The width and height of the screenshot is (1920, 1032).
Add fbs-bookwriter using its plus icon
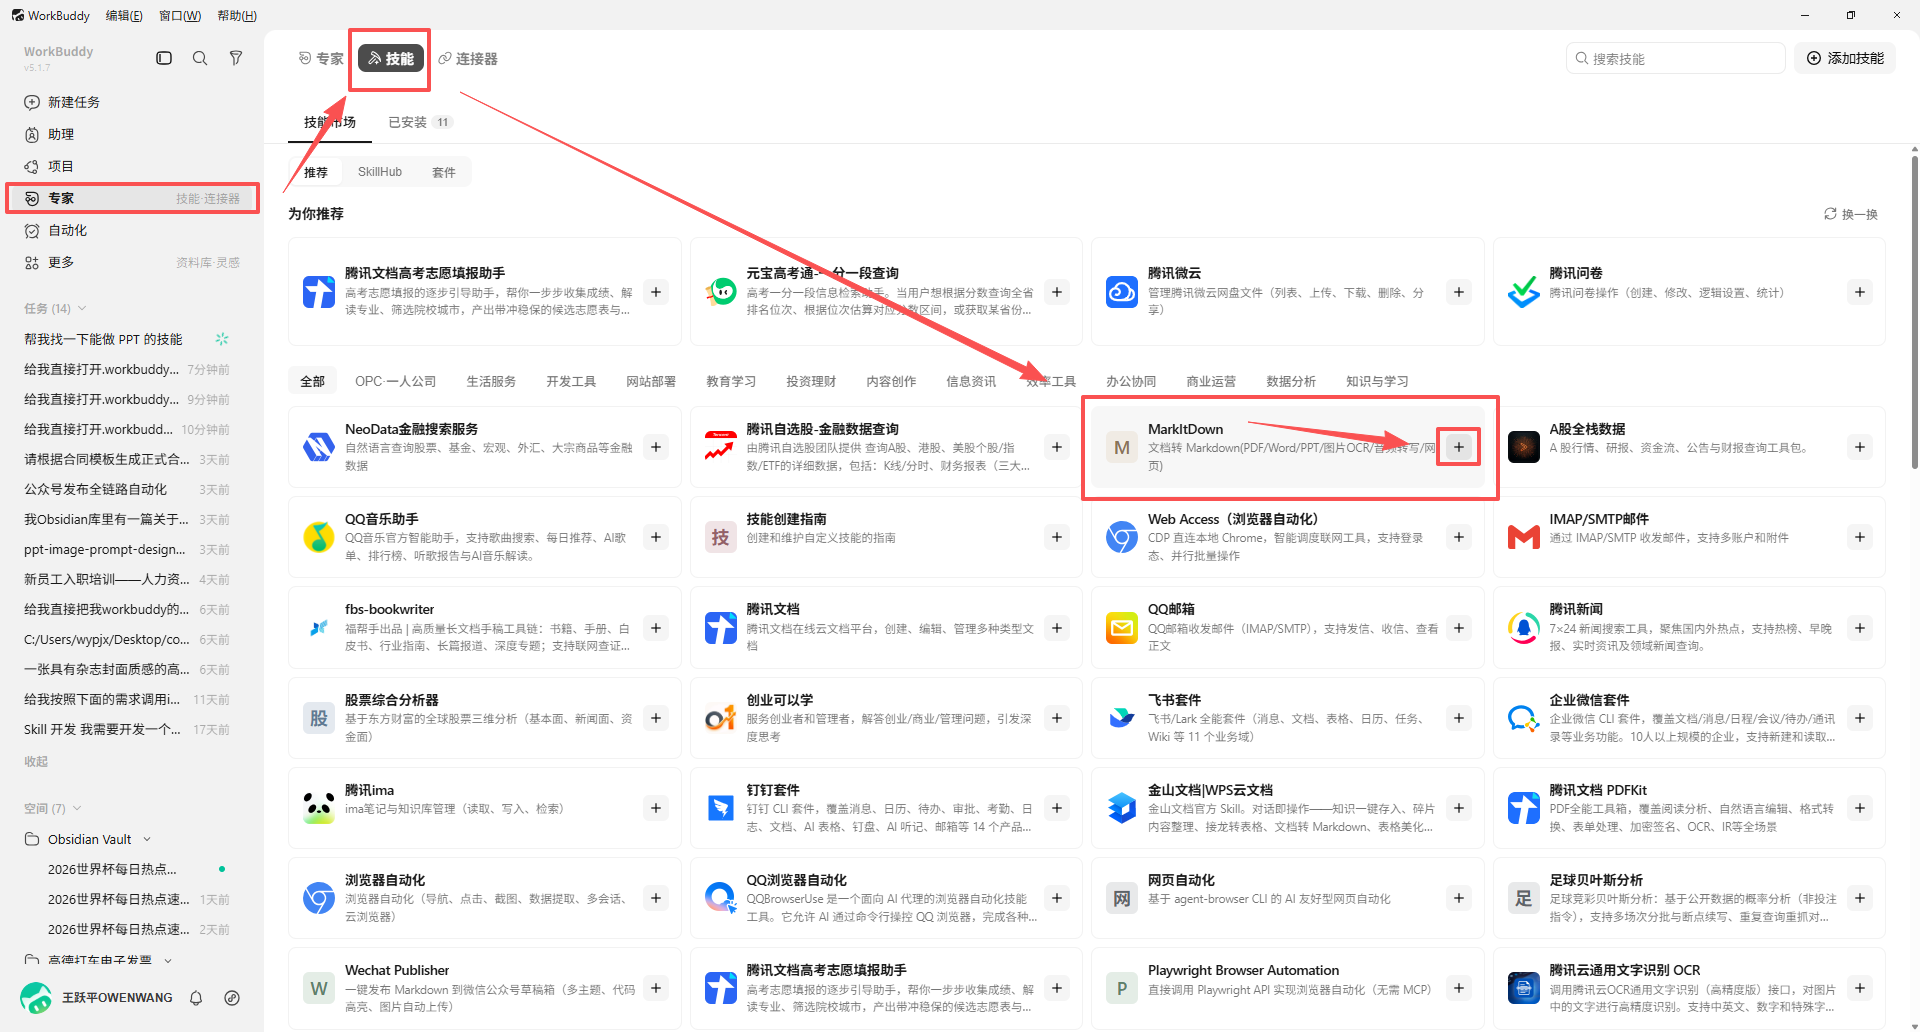[x=656, y=628]
